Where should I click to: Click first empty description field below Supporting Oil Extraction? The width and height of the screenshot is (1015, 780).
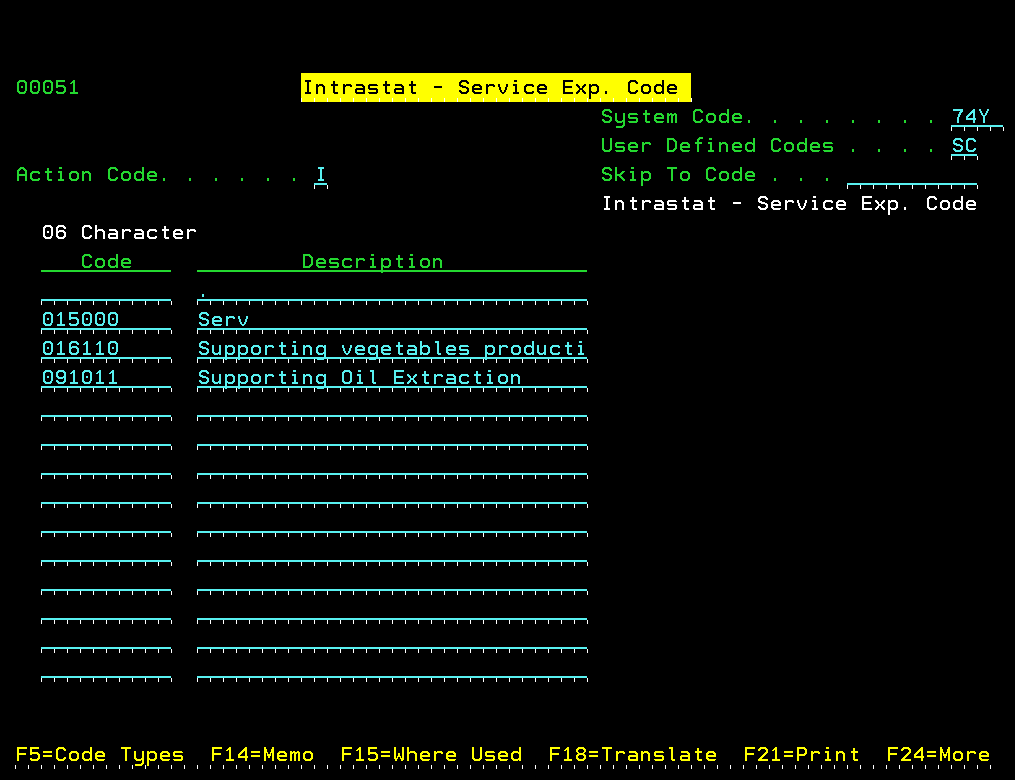point(392,407)
